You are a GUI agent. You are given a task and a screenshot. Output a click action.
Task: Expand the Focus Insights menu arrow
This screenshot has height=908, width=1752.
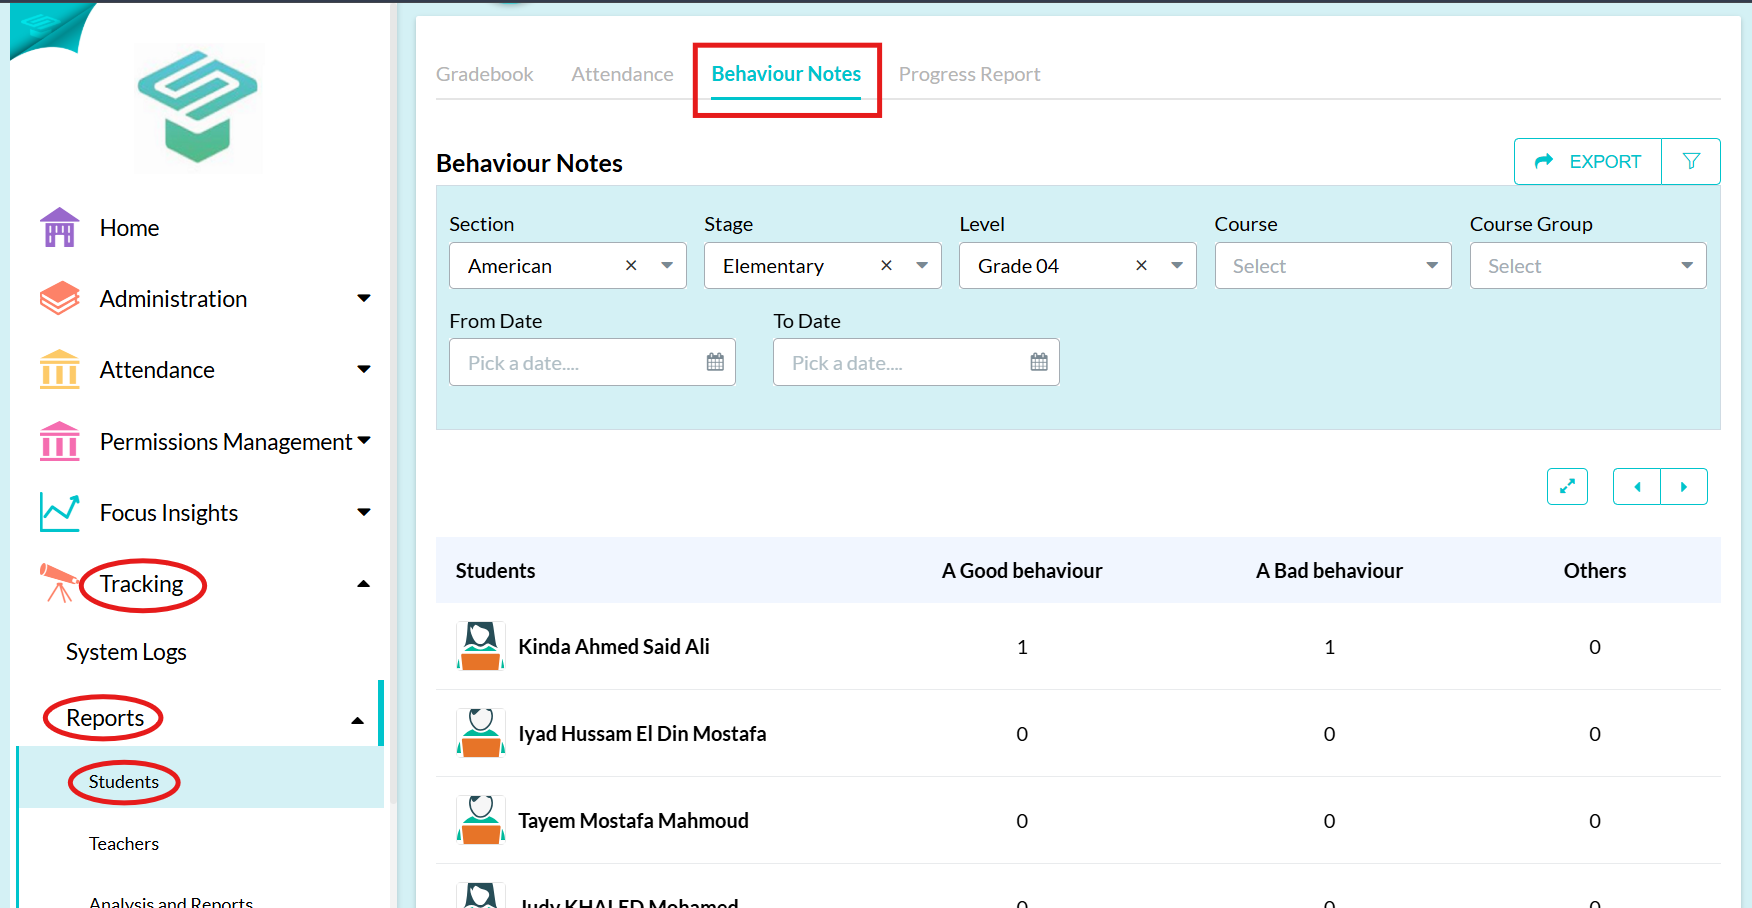click(364, 512)
